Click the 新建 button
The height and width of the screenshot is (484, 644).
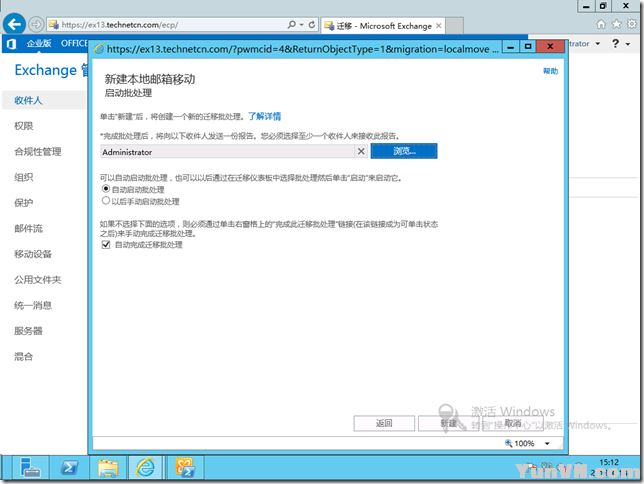tap(448, 423)
